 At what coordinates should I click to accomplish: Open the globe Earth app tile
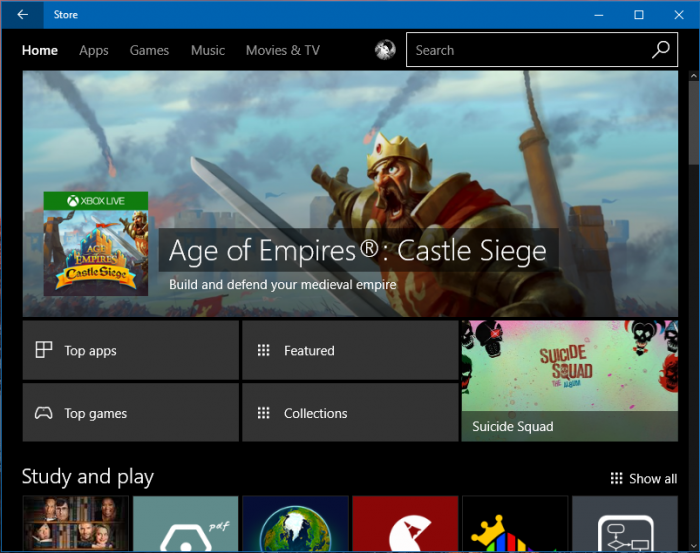(296, 523)
